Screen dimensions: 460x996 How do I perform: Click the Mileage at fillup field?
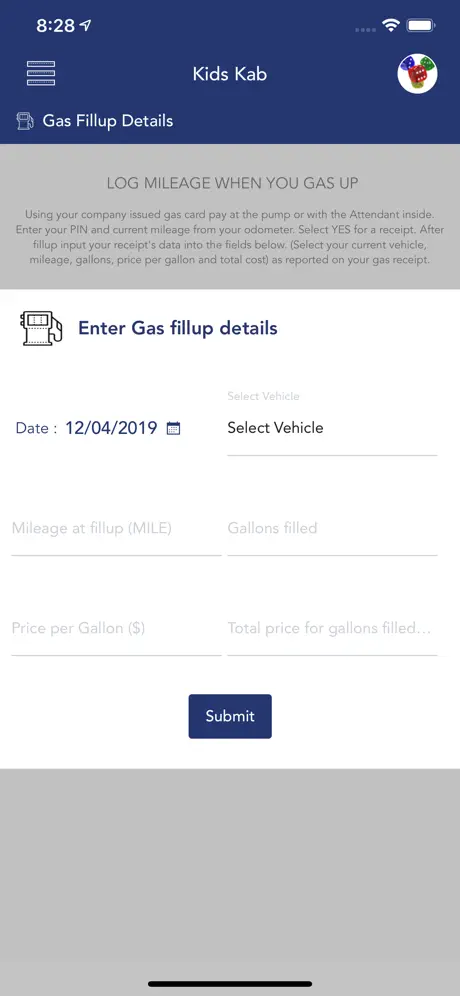point(116,528)
